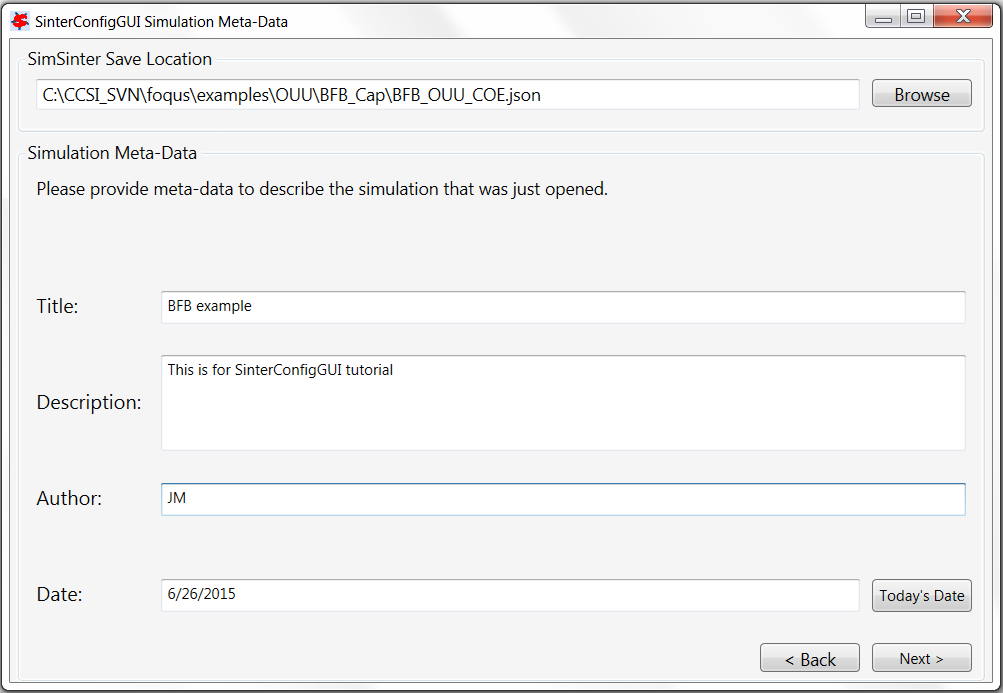Click the SimSinter save location path field

447,95
